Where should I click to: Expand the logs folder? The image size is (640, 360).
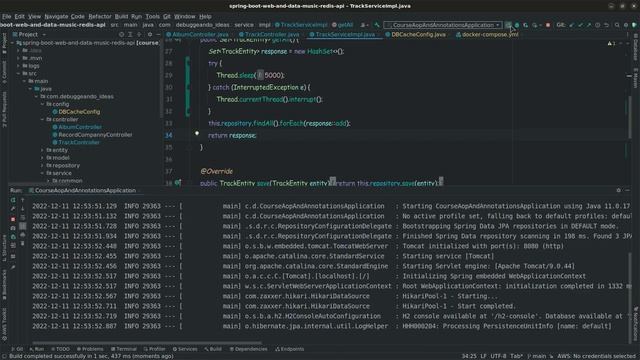pos(19,66)
